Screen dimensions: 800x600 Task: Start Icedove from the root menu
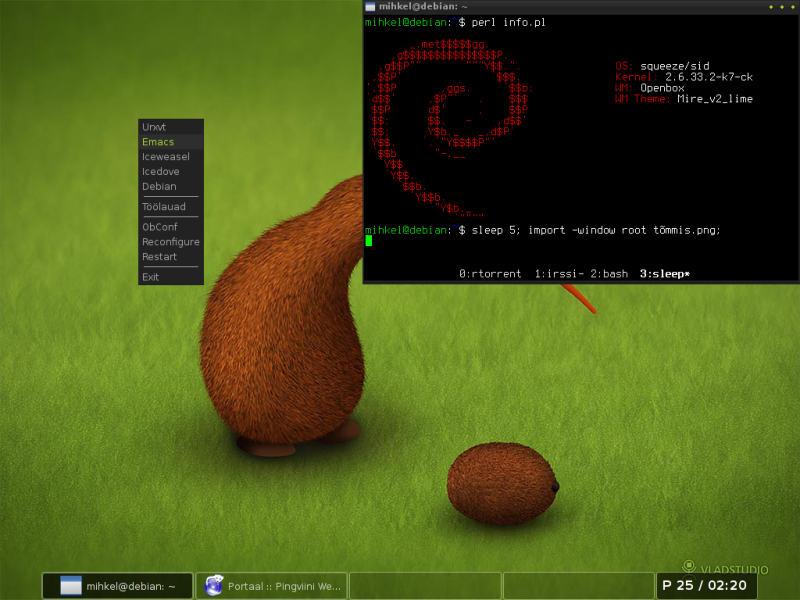coord(171,171)
